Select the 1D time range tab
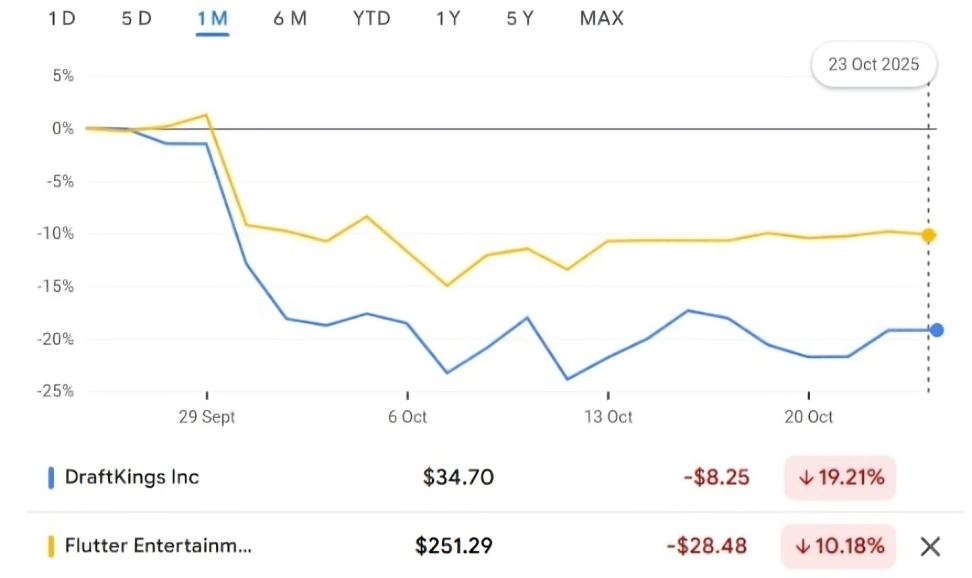972x578 pixels. (62, 18)
